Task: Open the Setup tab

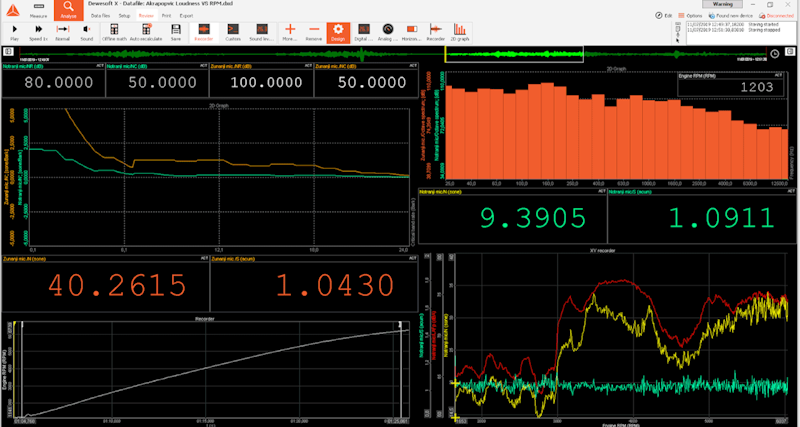Action: point(124,16)
